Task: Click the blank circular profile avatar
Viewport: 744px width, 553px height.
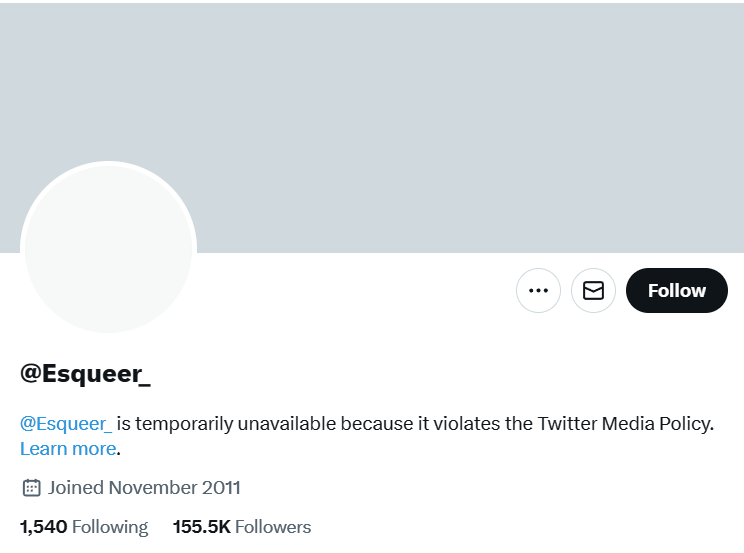Action: tap(108, 249)
